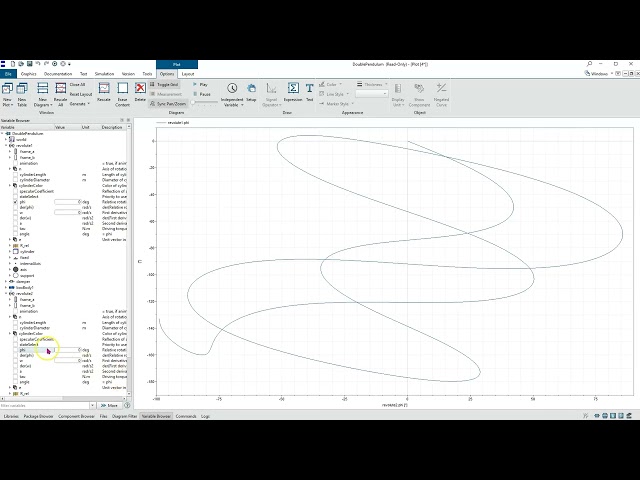The height and width of the screenshot is (480, 640).
Task: Click the Filter variables input field
Action: (x=45, y=405)
